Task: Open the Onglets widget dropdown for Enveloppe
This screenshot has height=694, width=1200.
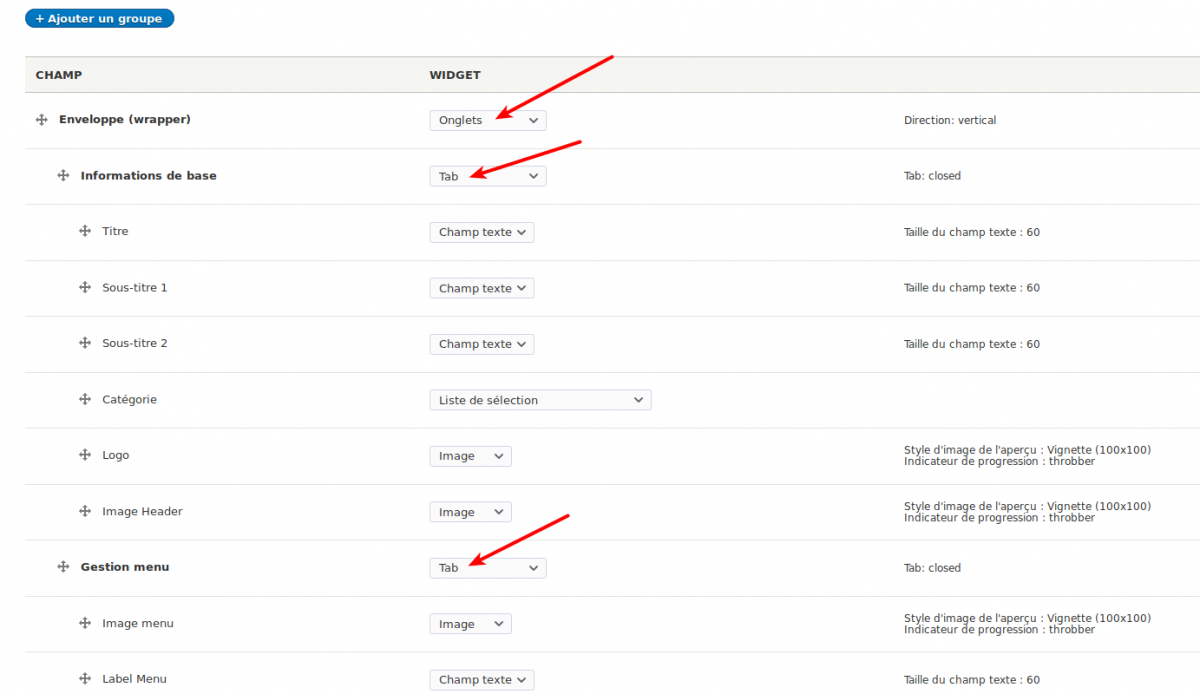Action: [488, 121]
